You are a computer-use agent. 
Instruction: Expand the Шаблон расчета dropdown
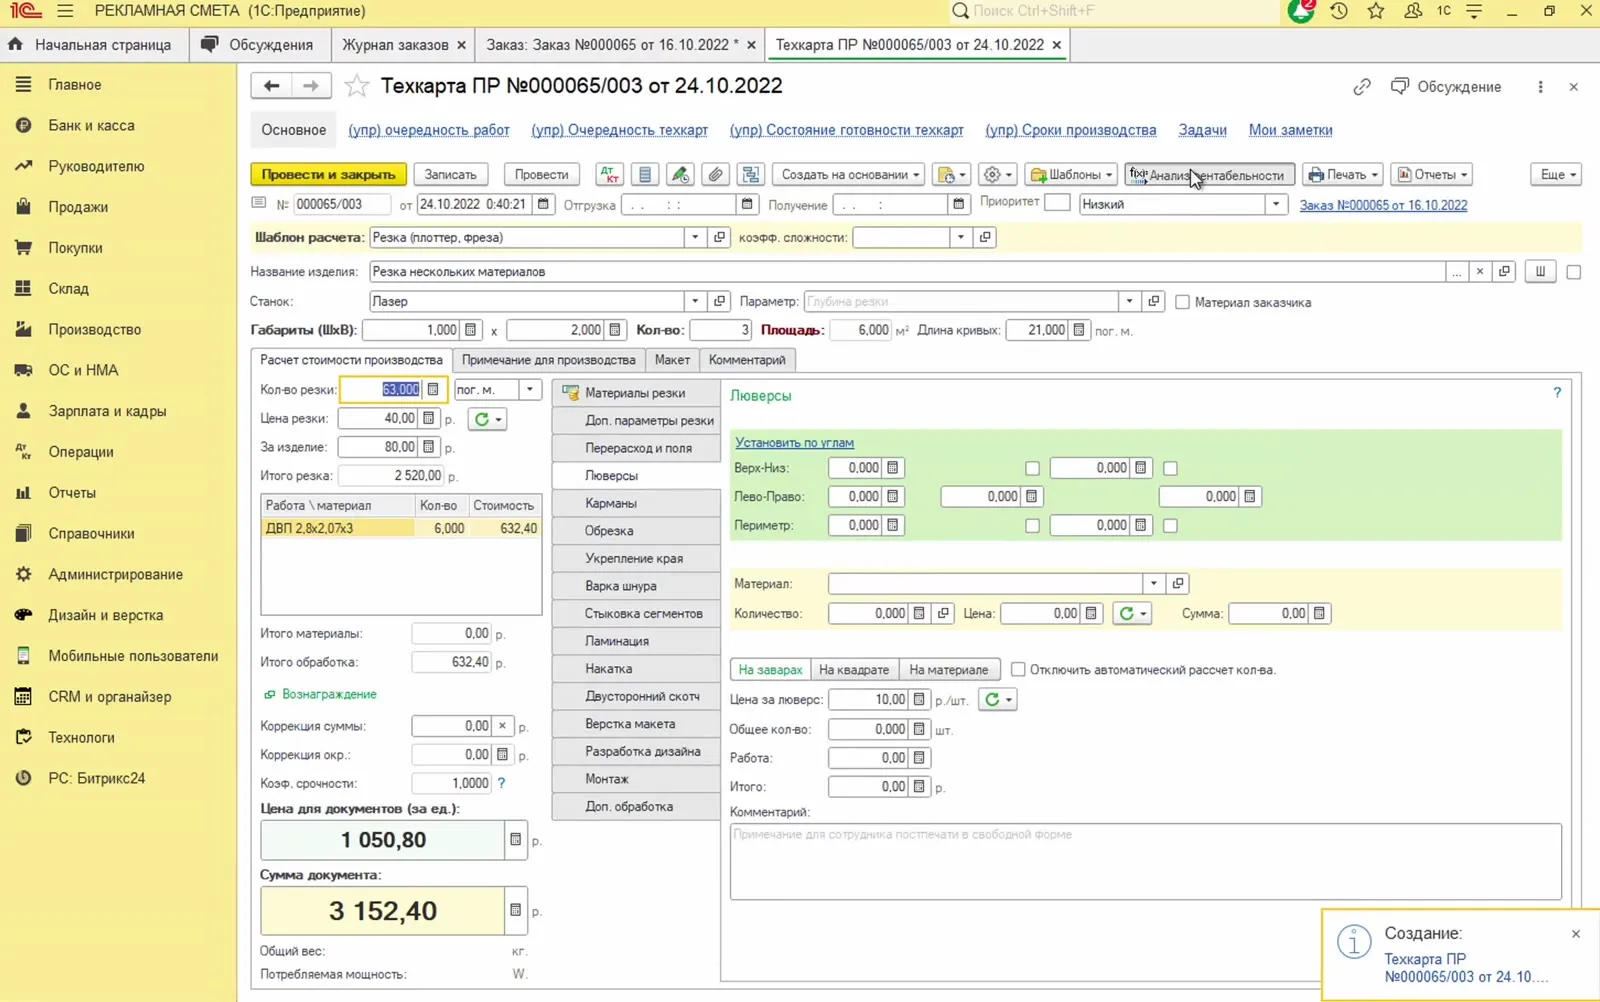[x=694, y=238]
